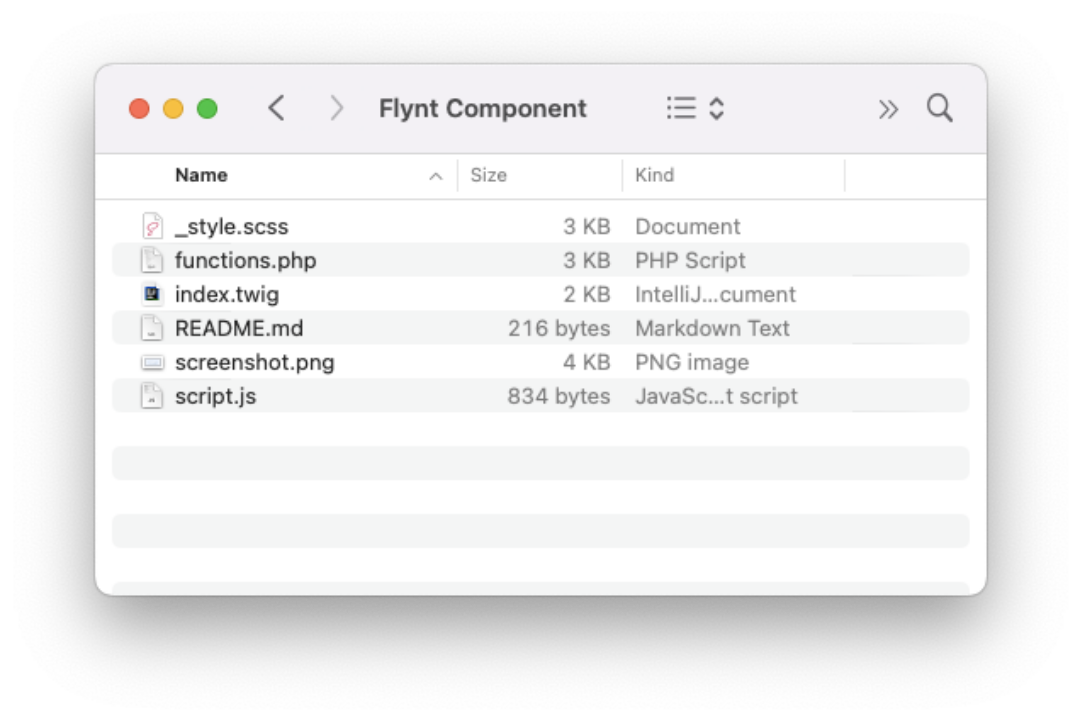Click the Markdown Text kind label
This screenshot has width=1080, height=721.
click(x=712, y=328)
